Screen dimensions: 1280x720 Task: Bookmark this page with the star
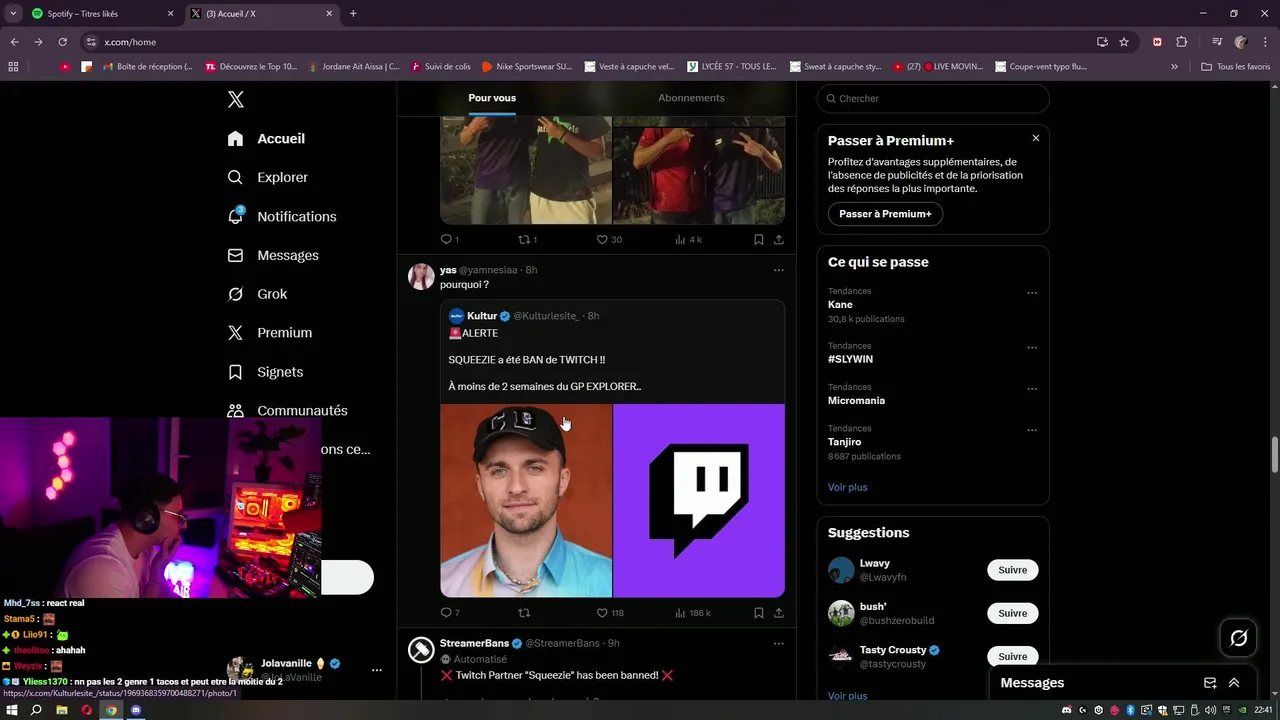click(x=1124, y=42)
